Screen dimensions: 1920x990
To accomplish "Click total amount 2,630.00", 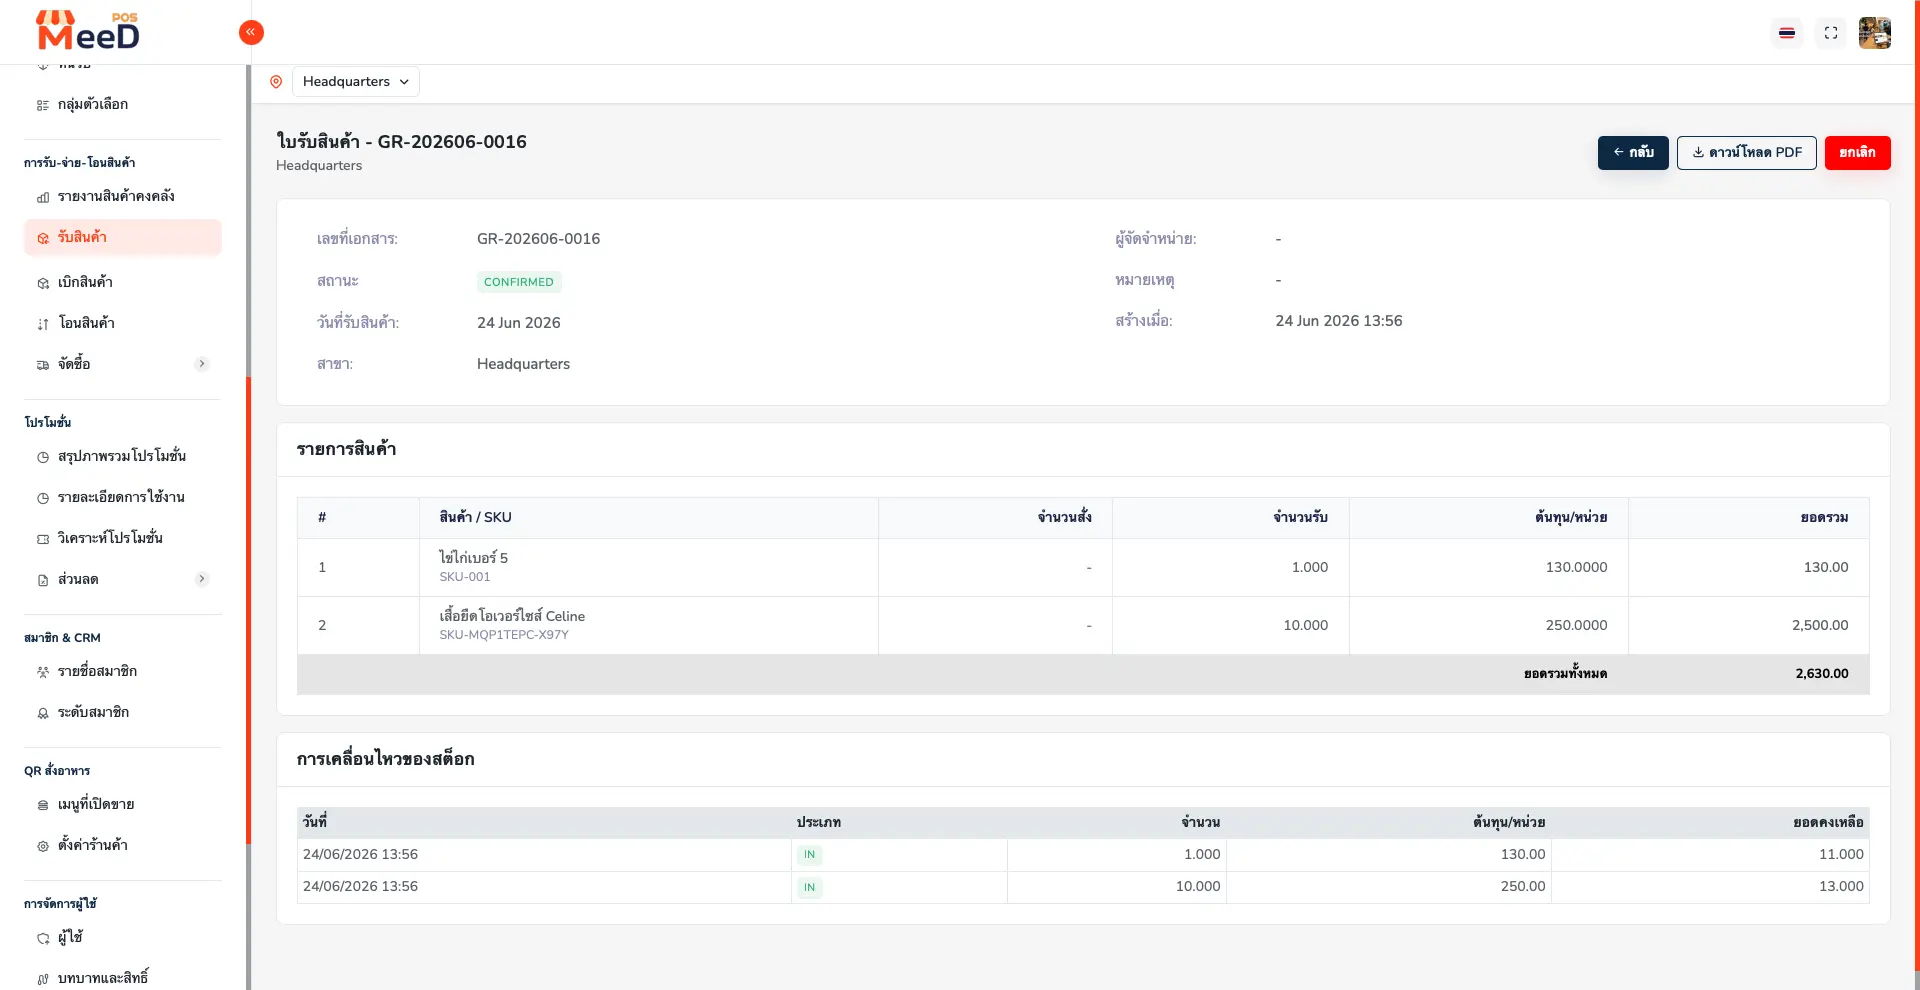I will 1822,674.
